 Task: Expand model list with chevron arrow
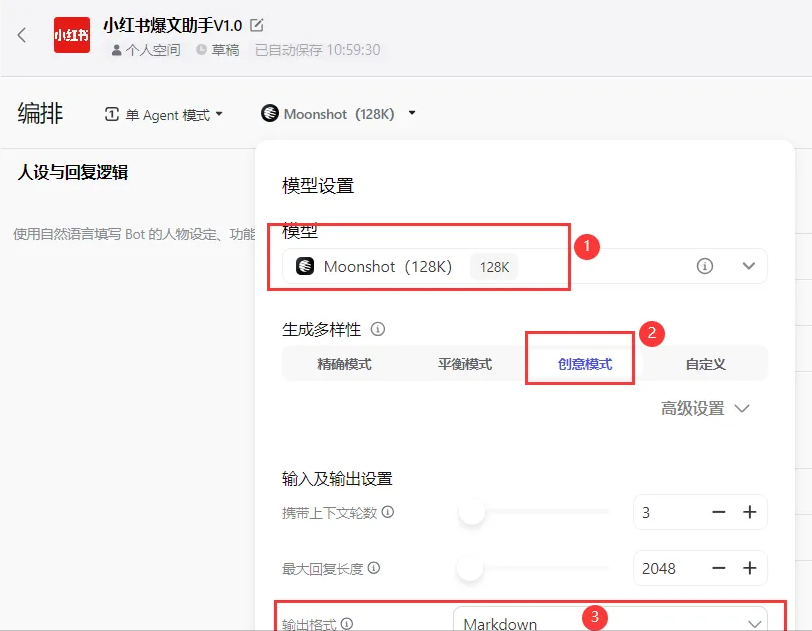[748, 266]
